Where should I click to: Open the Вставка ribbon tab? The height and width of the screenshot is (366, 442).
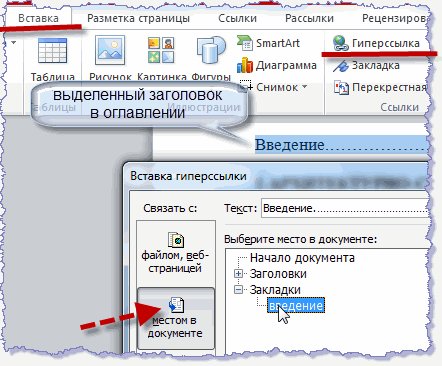(x=38, y=18)
